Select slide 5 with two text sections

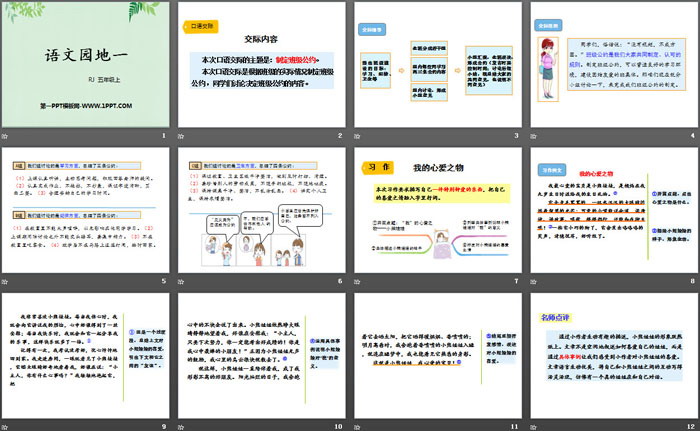pos(86,210)
